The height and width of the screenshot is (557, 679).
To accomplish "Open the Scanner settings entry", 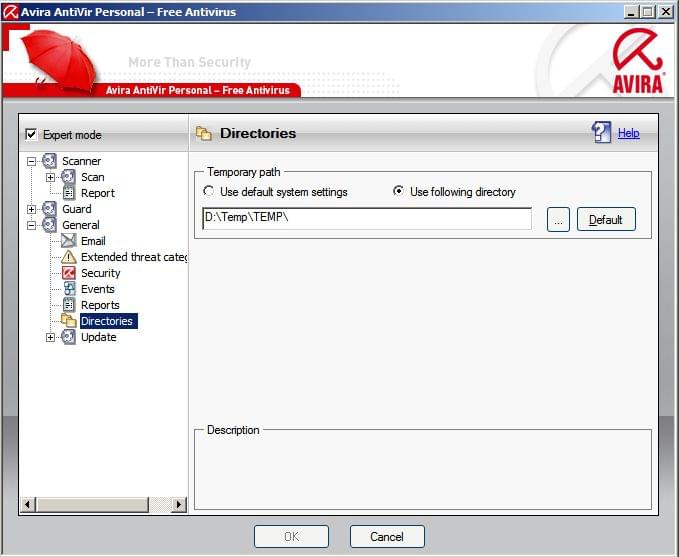I will 81,161.
